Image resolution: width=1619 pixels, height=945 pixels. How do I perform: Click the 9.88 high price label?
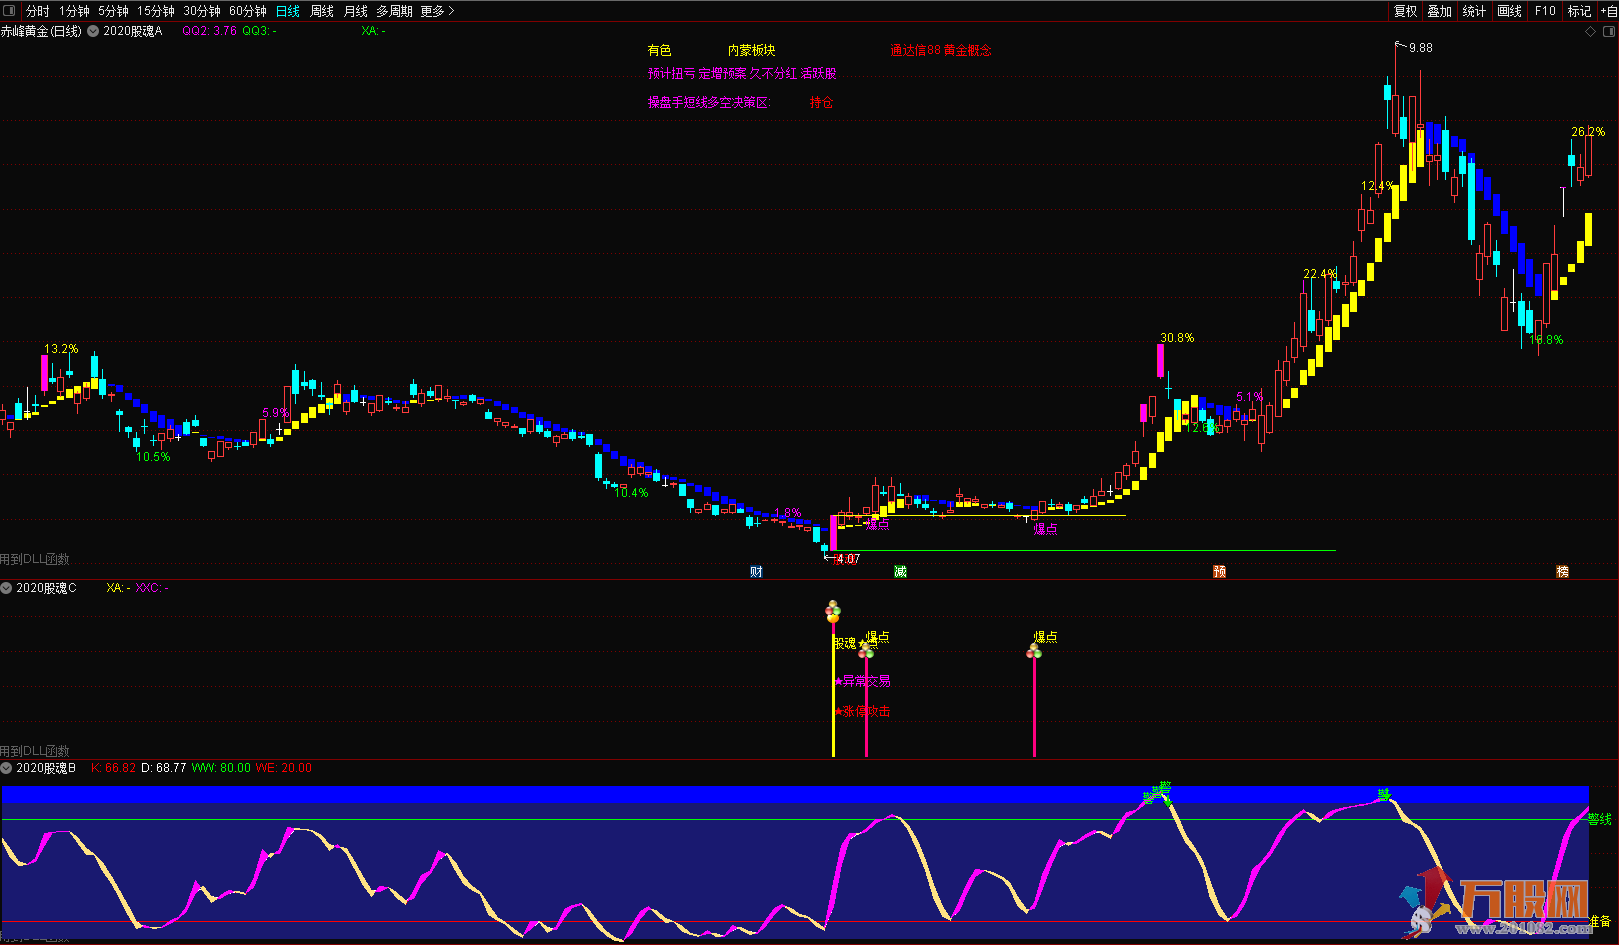1420,48
